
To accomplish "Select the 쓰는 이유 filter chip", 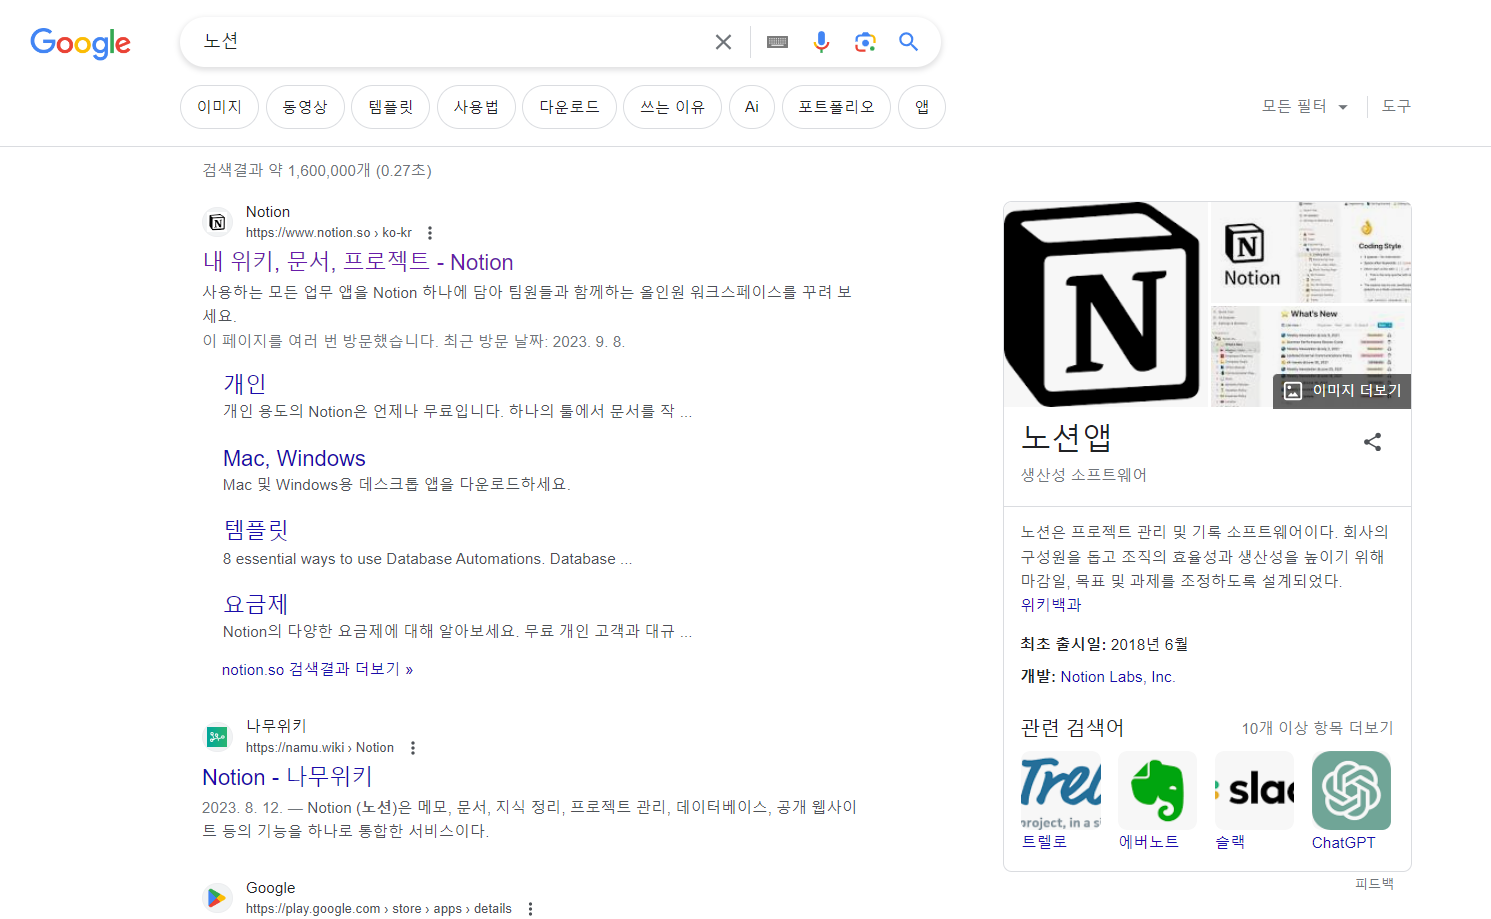I will [672, 107].
